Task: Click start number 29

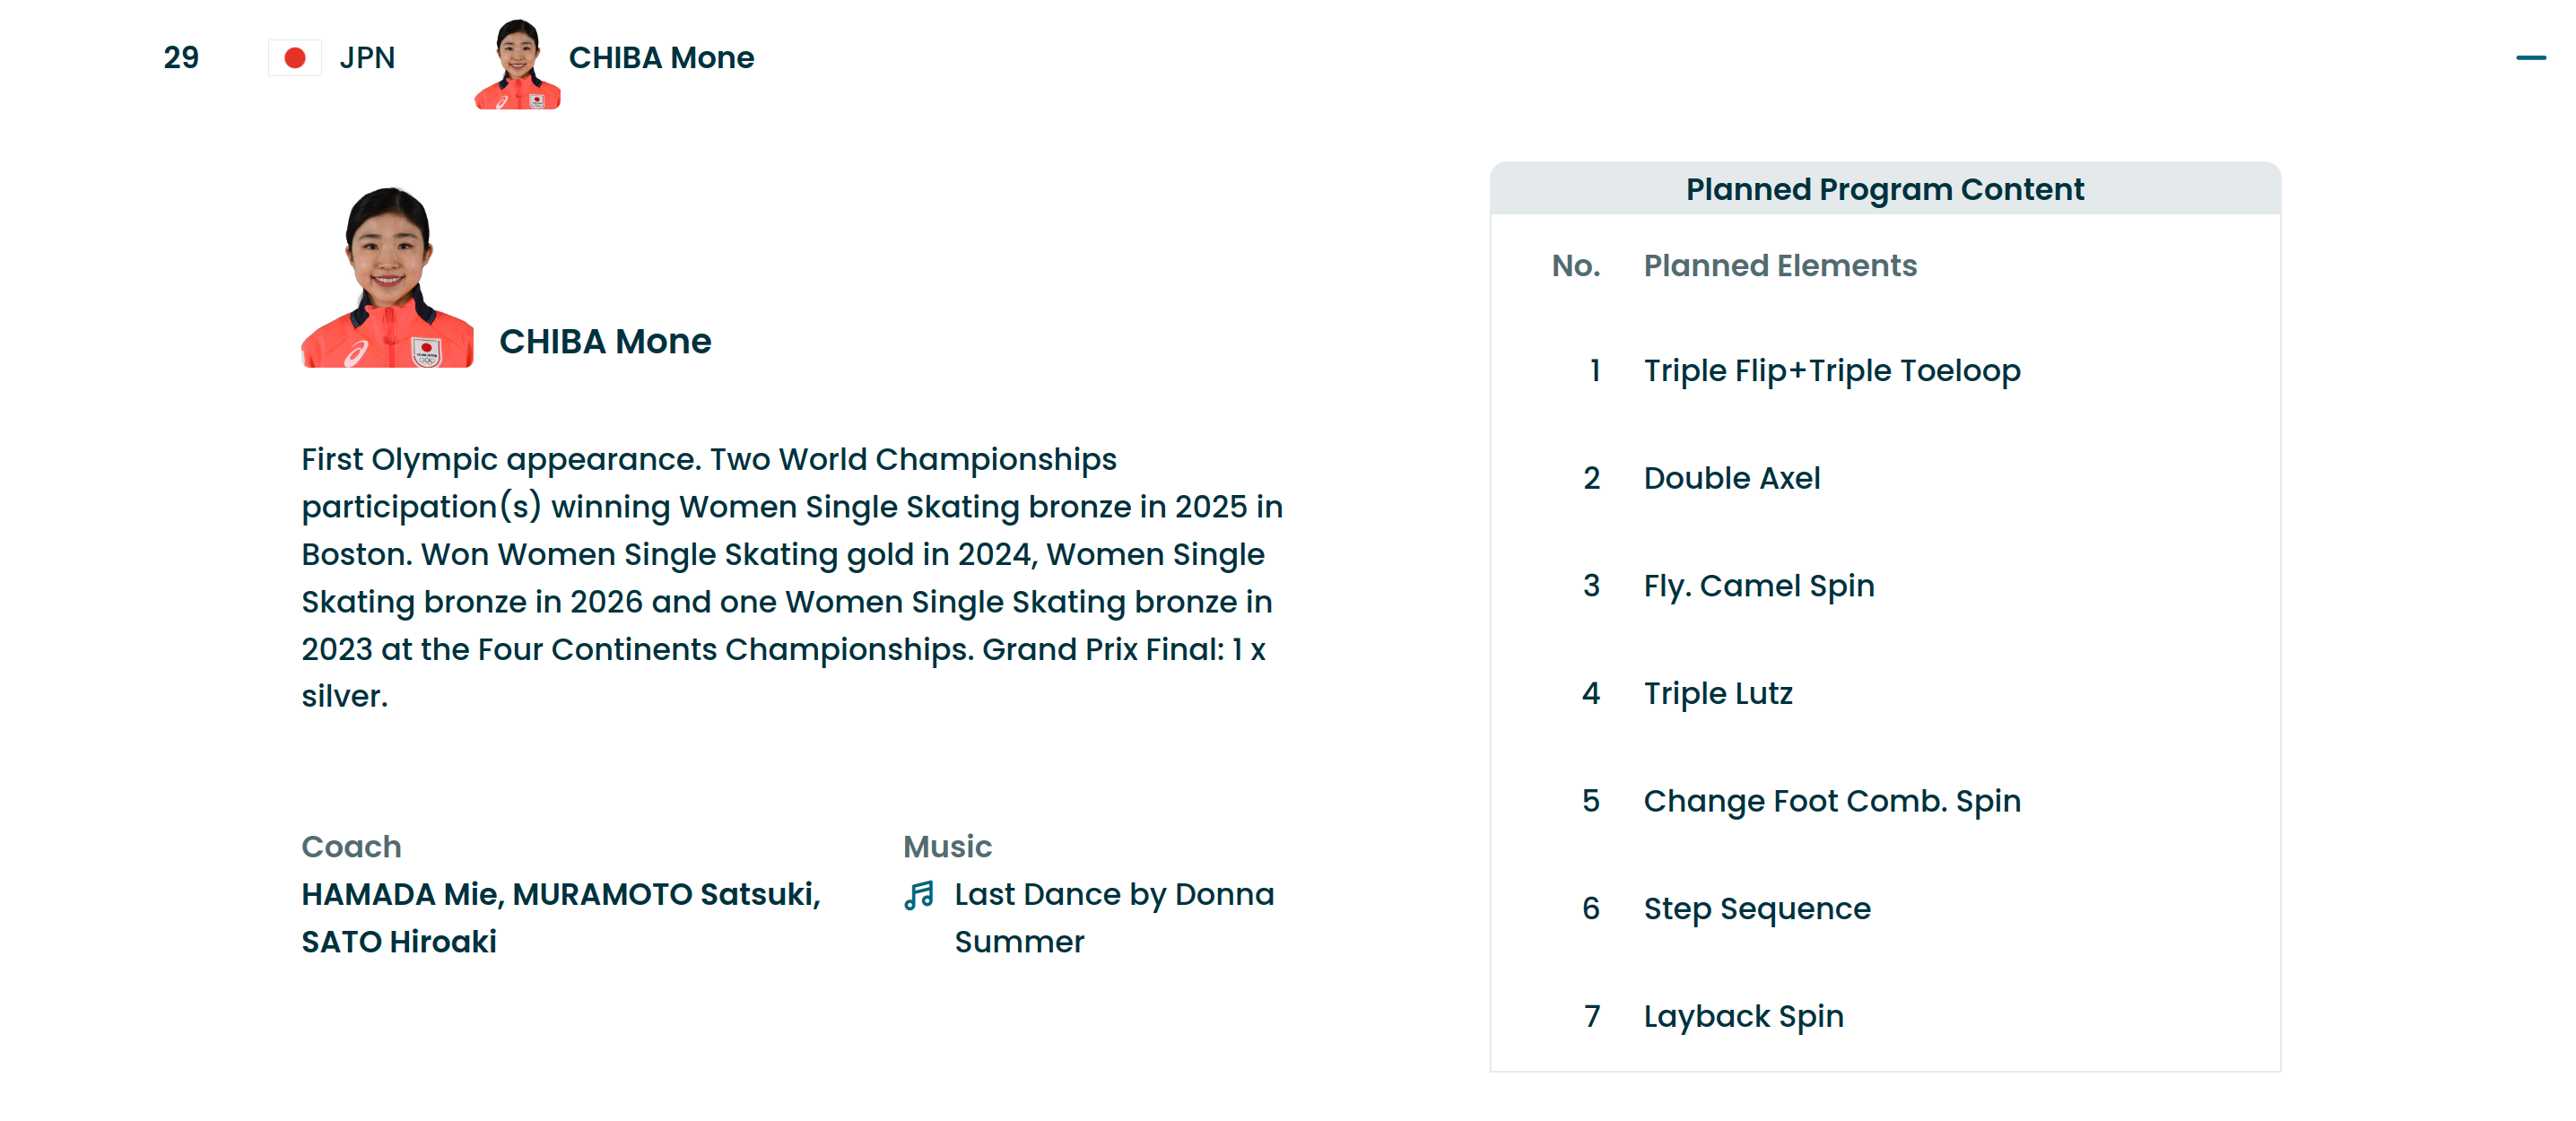Action: pyautogui.click(x=181, y=58)
